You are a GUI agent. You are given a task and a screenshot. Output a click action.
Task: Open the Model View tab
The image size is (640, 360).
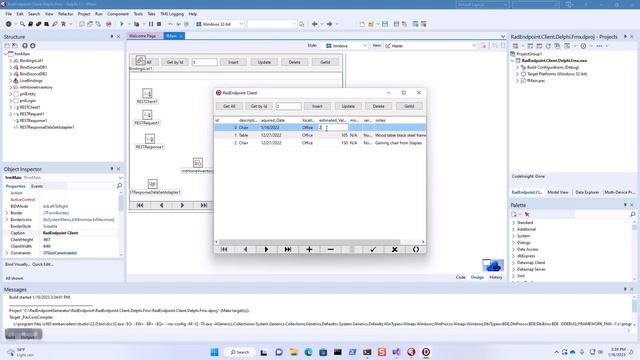[x=558, y=192]
